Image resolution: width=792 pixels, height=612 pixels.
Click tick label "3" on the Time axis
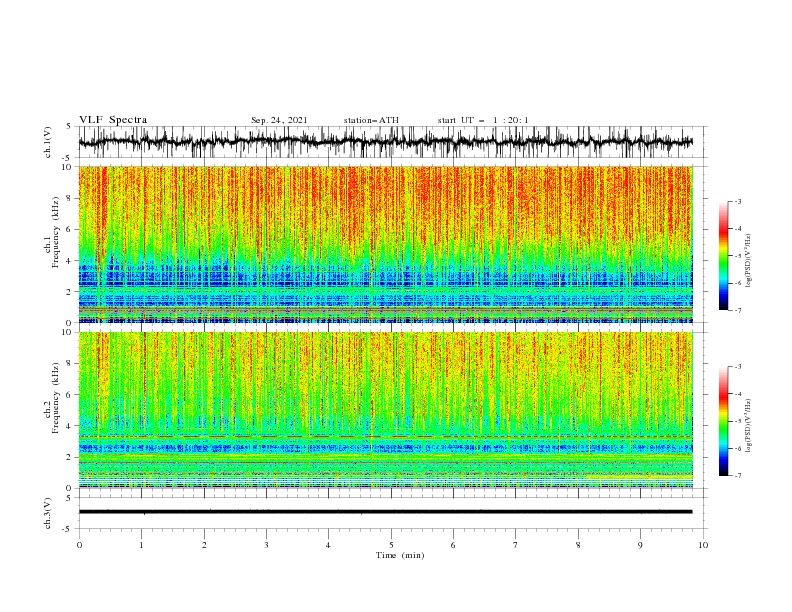click(x=266, y=545)
